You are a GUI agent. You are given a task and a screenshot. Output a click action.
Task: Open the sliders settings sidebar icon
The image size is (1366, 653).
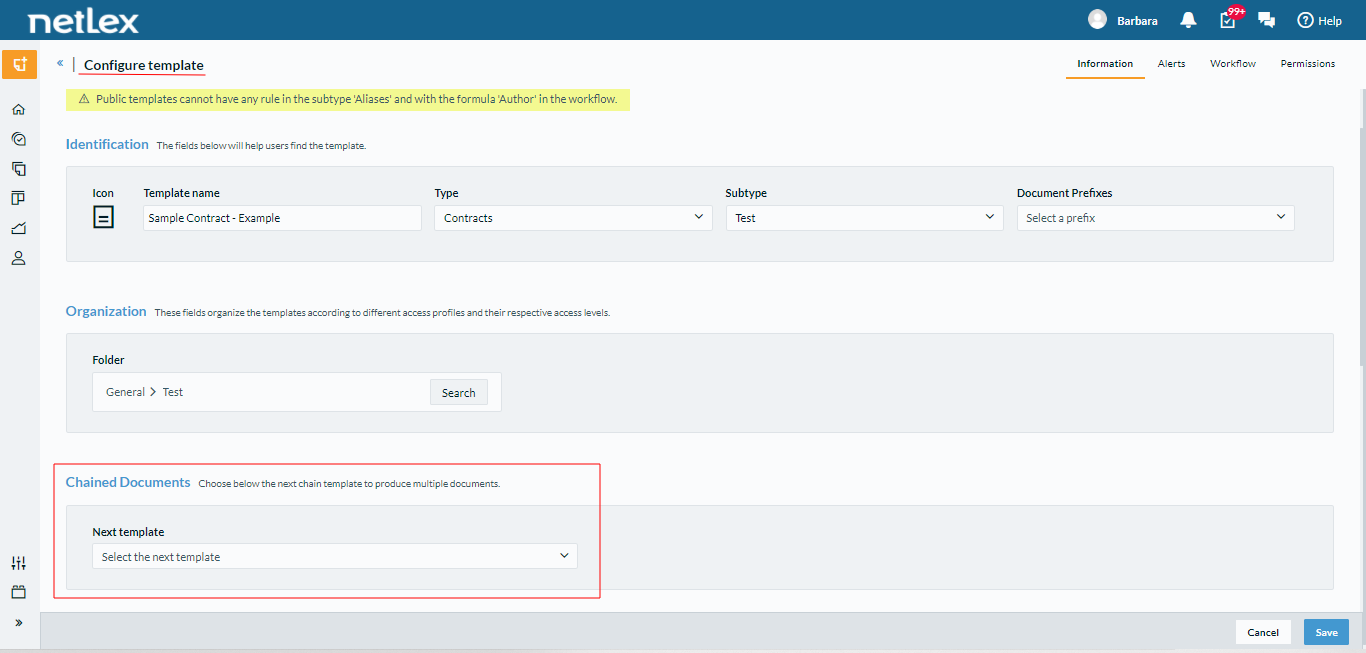point(18,563)
